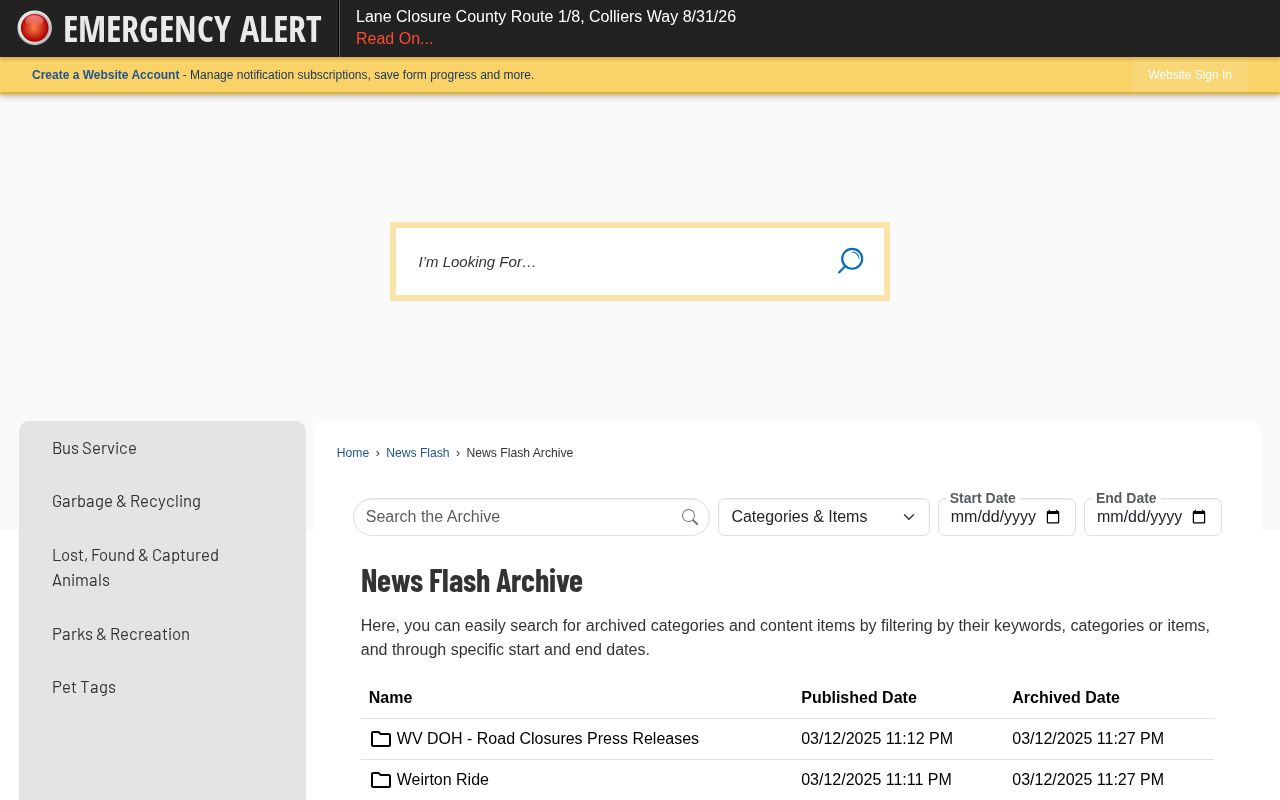Screen dimensions: 1280x800
Task: Click the Published Date column header
Action: point(859,698)
